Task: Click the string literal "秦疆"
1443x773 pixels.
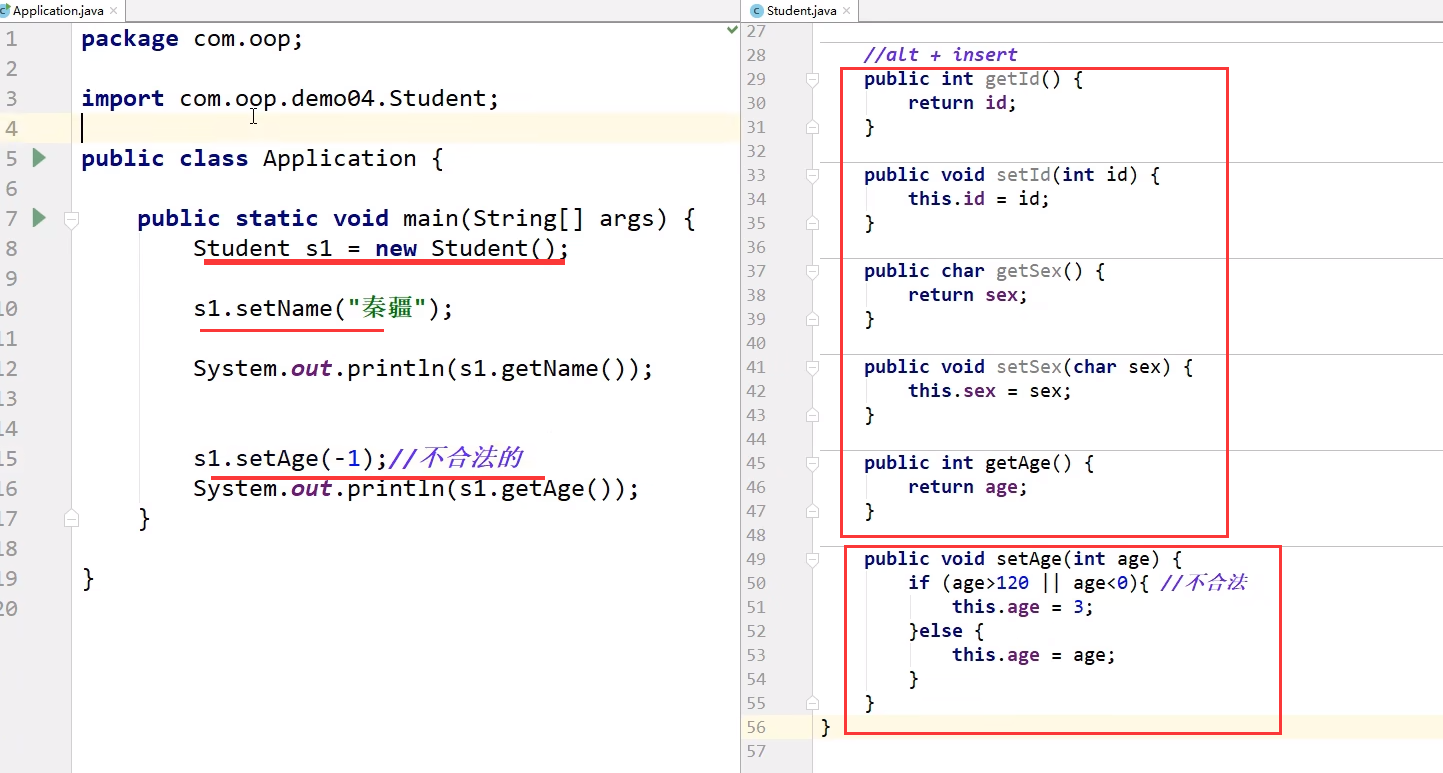Action: (388, 308)
